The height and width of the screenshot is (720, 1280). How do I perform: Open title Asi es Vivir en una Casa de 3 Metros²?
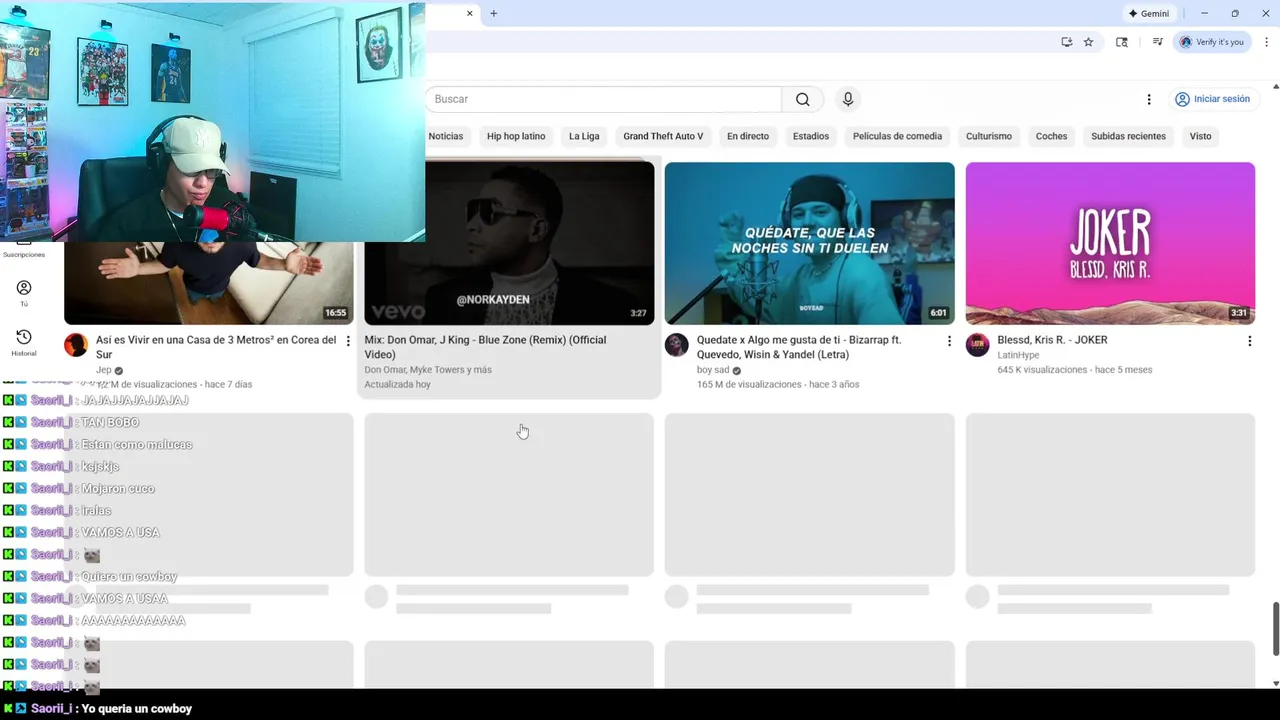pyautogui.click(x=216, y=347)
